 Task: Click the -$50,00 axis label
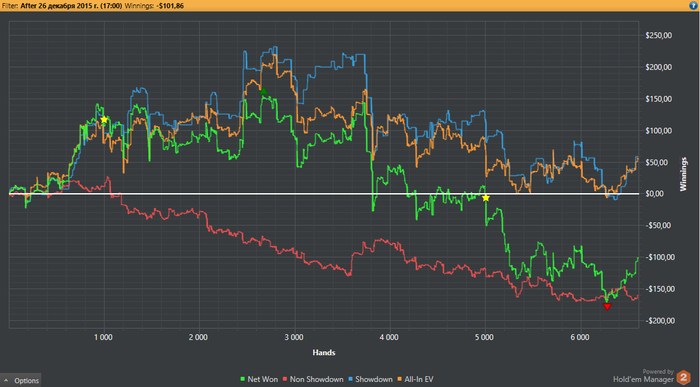(x=658, y=225)
